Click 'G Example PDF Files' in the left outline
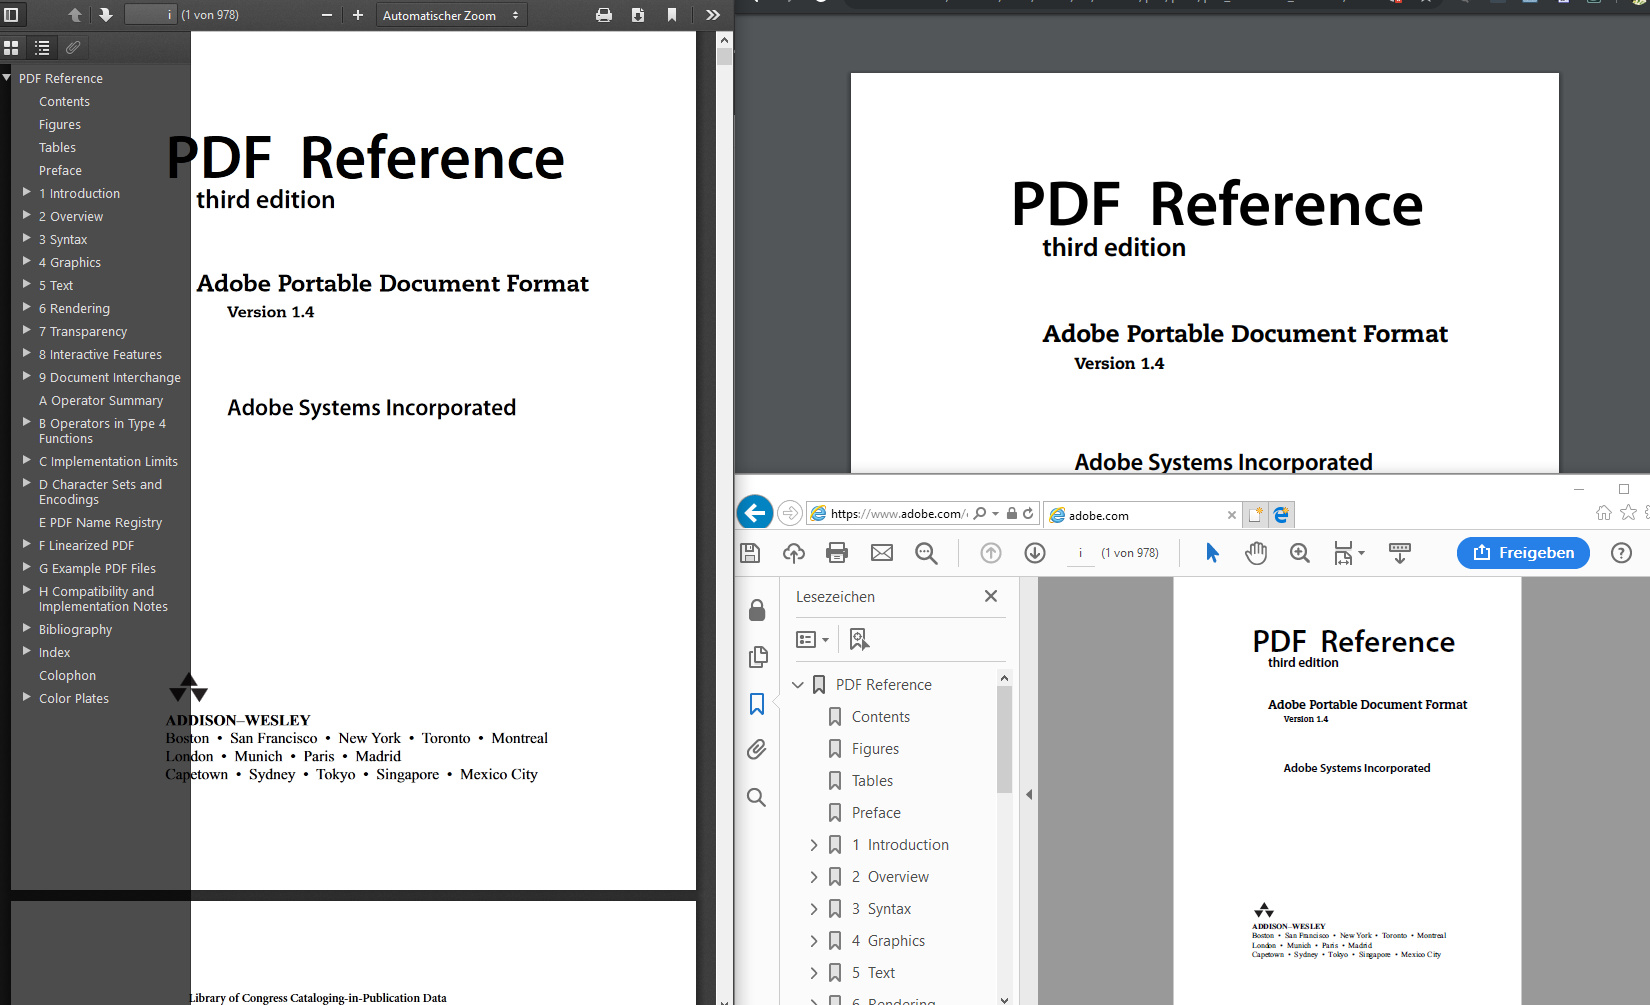The width and height of the screenshot is (1650, 1005). pyautogui.click(x=97, y=569)
